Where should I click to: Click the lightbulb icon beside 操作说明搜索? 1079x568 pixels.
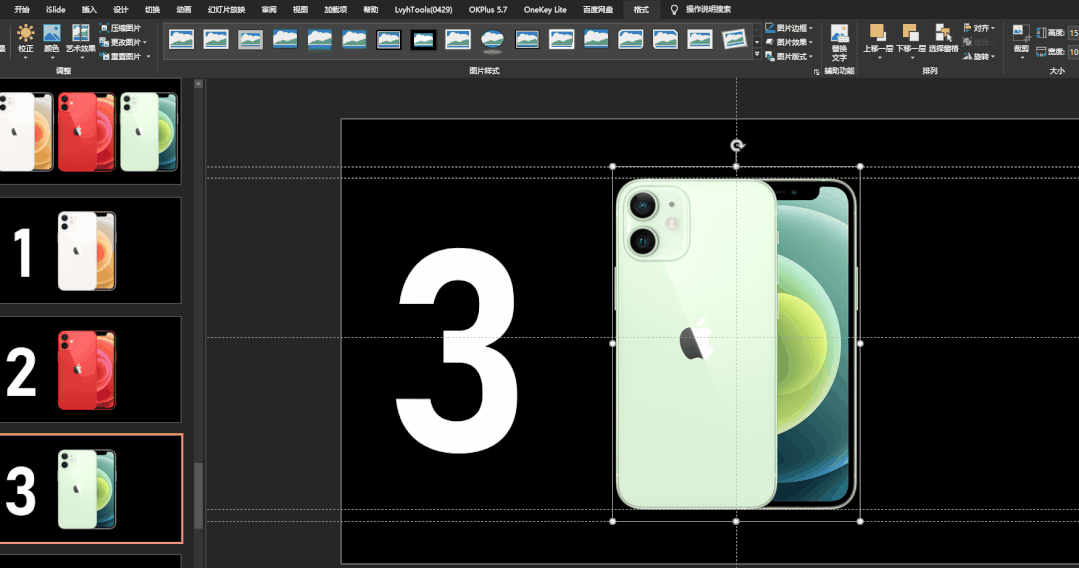pos(674,10)
